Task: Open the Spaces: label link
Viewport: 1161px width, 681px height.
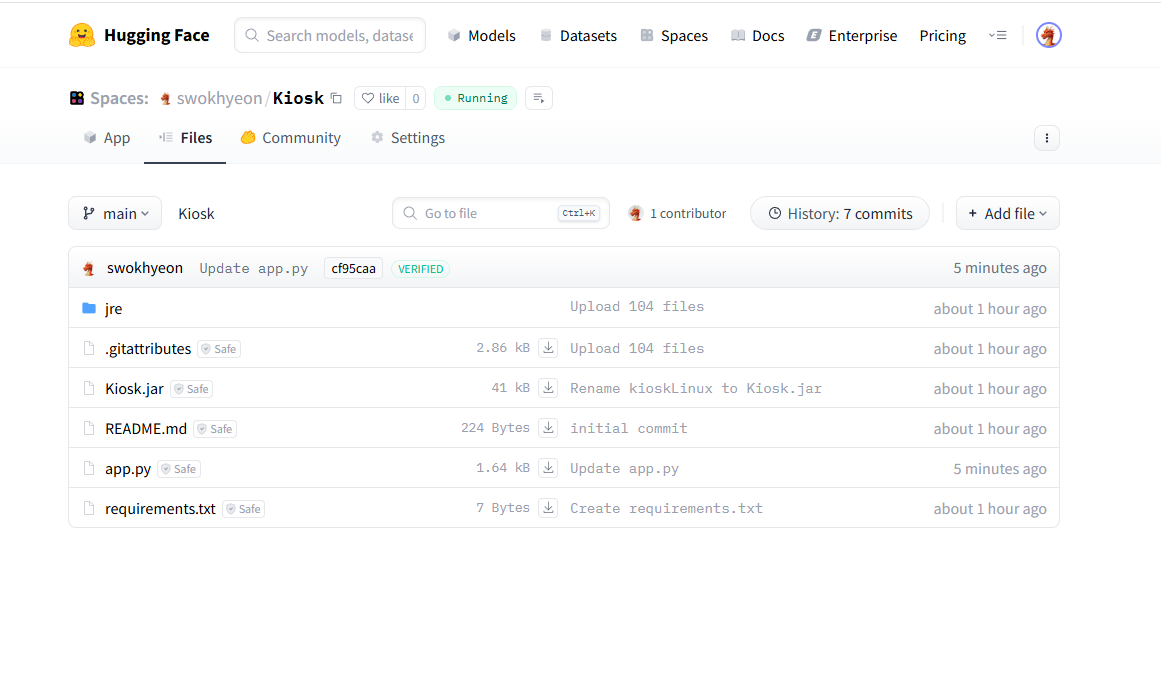Action: pyautogui.click(x=118, y=98)
